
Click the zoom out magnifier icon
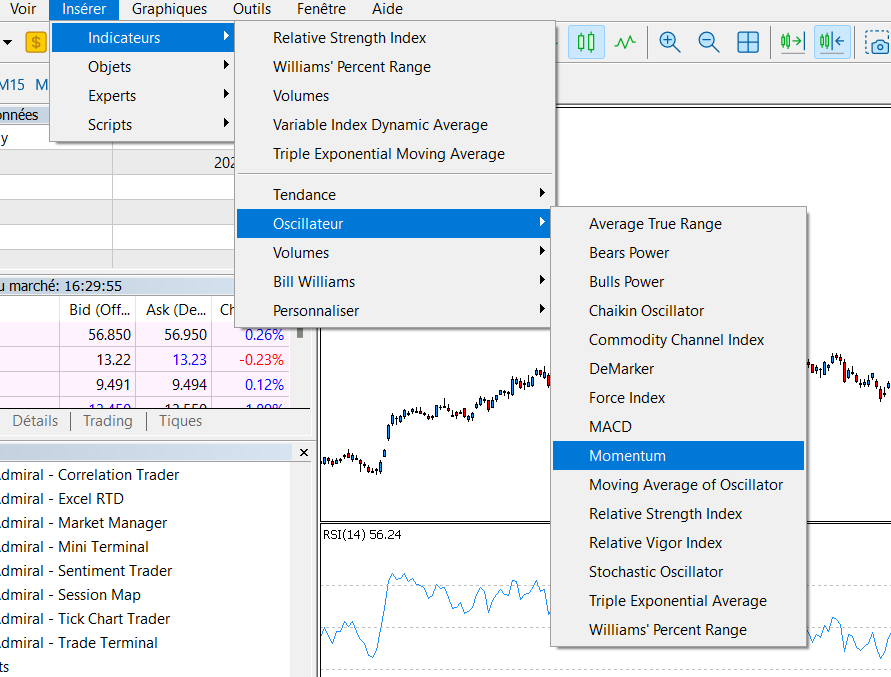tap(709, 42)
